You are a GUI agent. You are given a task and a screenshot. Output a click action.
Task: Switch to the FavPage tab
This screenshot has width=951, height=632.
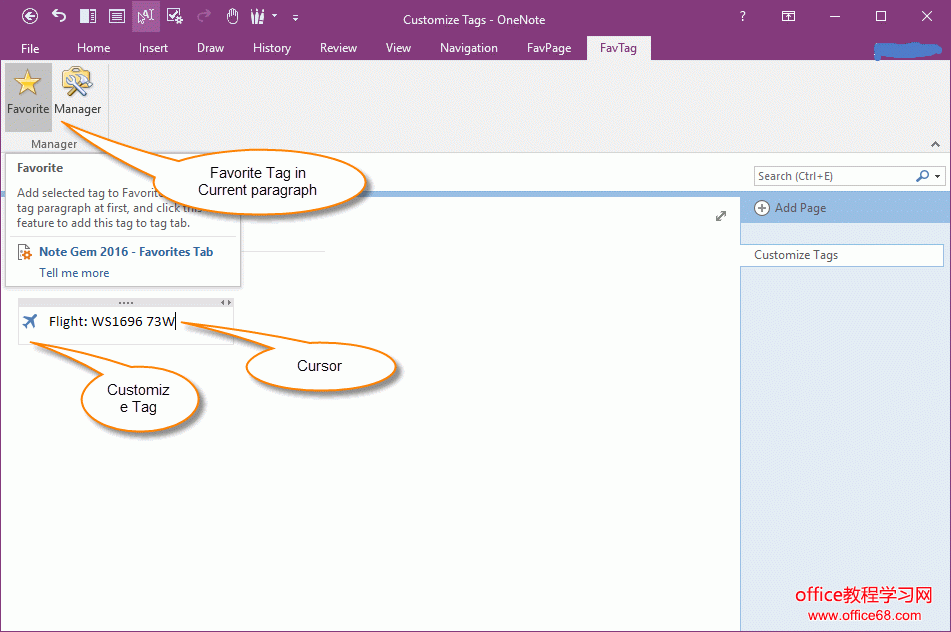coord(549,48)
